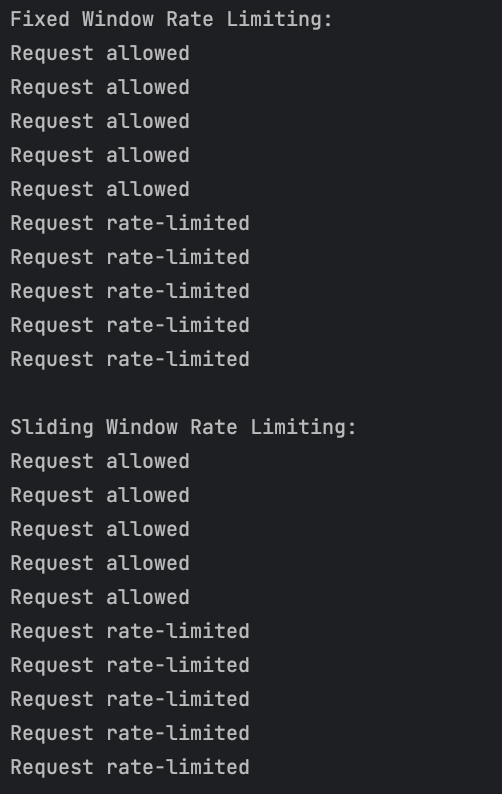Click the 'Fixed Window Rate Limiting:' heading line
Viewport: 502px width, 794px height.
click(171, 20)
